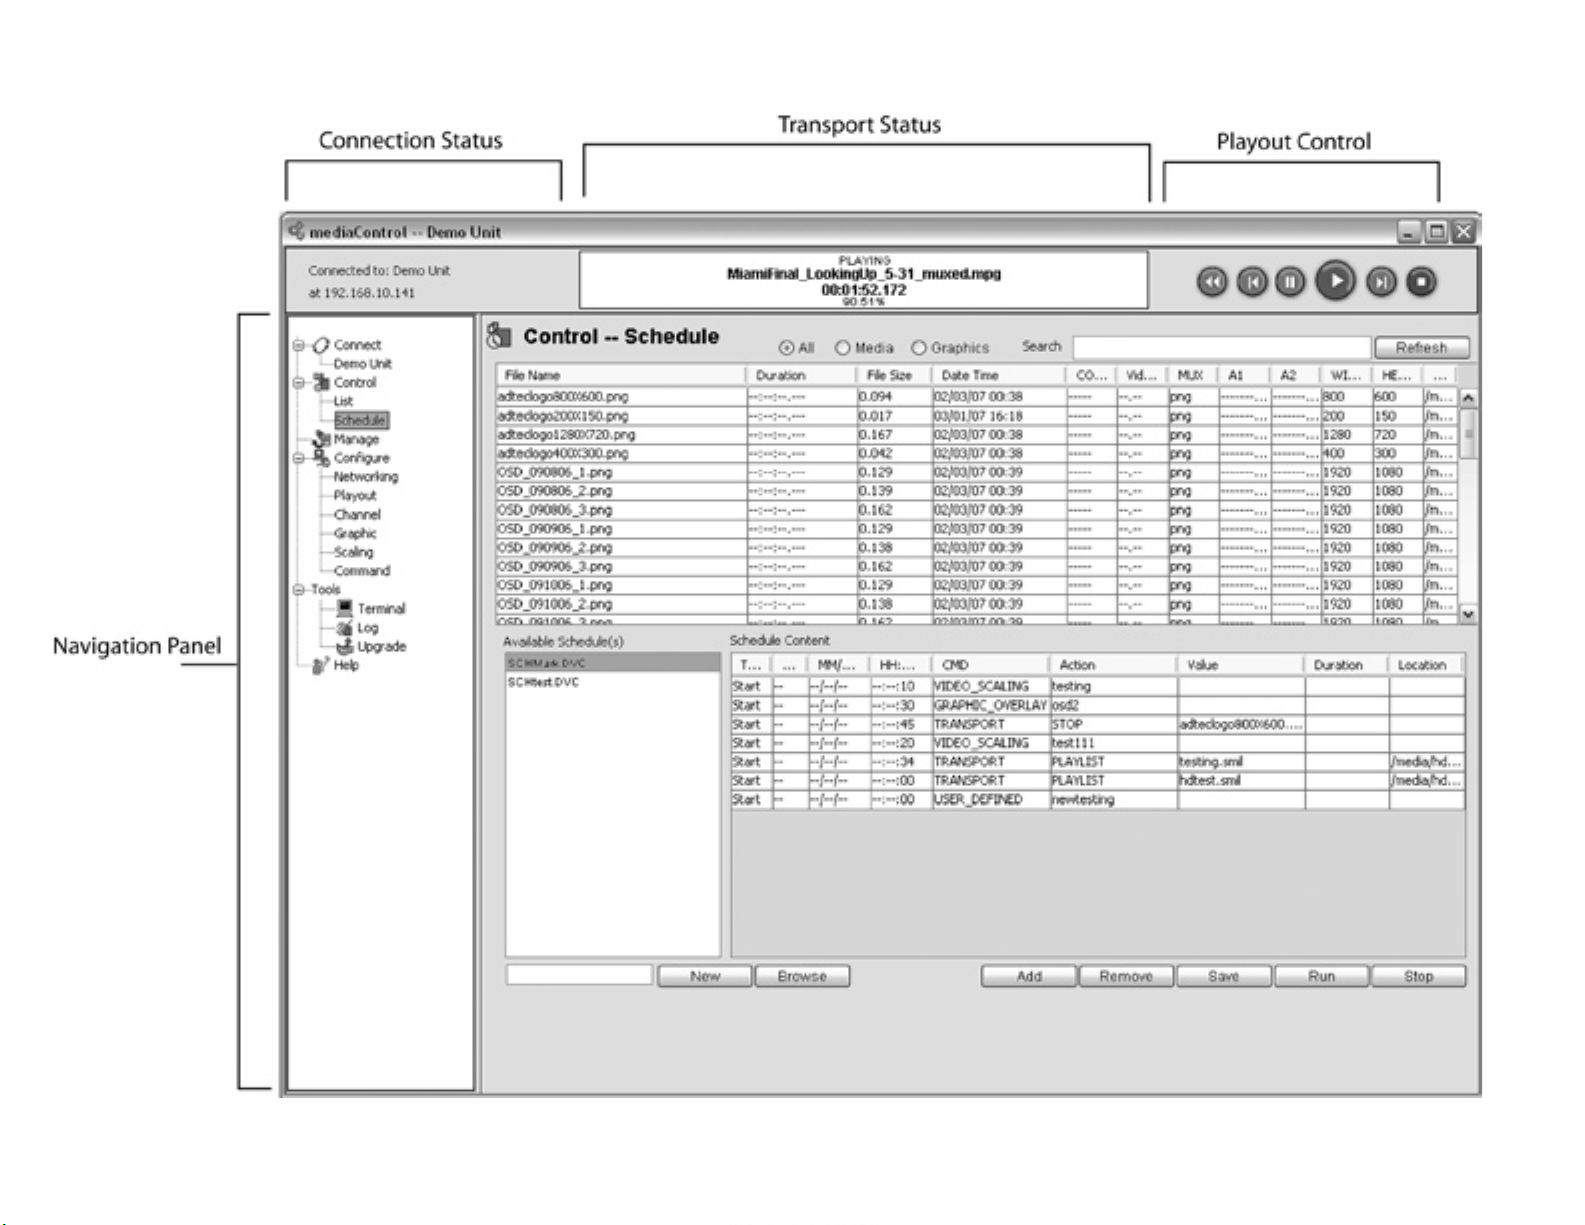Select schedule SCHtest.DVC

(x=612, y=682)
